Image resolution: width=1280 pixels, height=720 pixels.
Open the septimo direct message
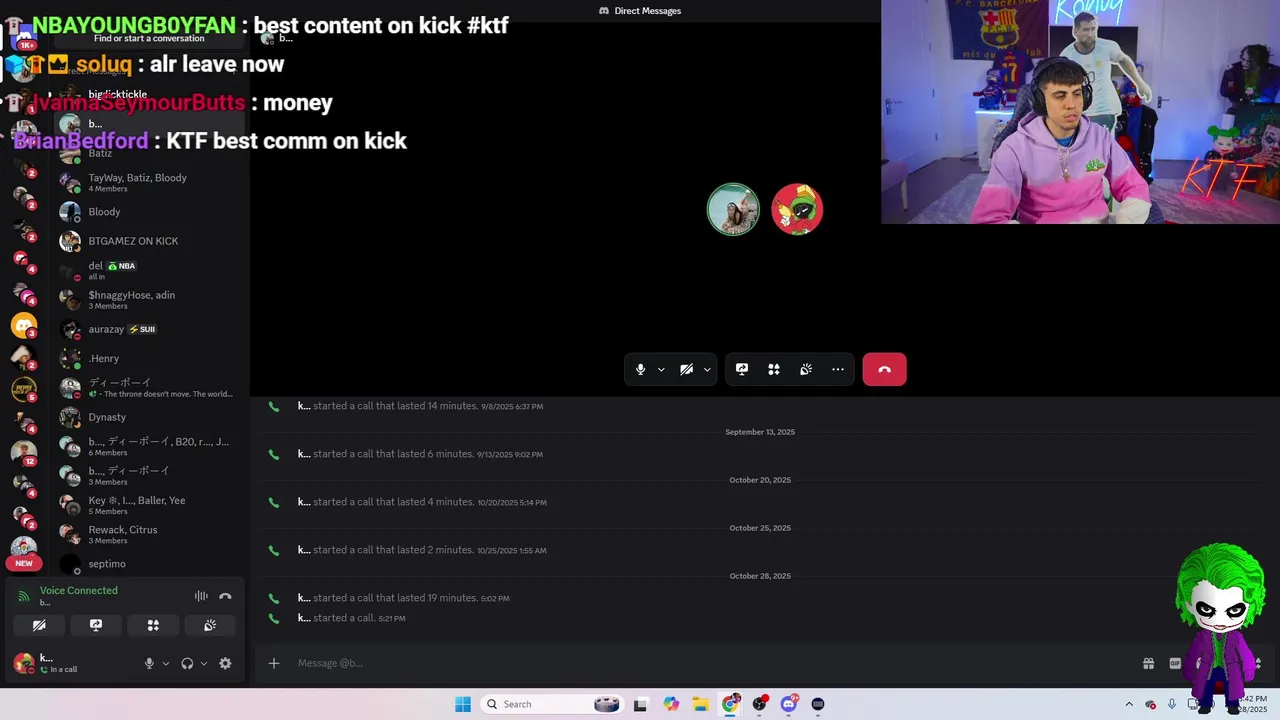[x=150, y=564]
